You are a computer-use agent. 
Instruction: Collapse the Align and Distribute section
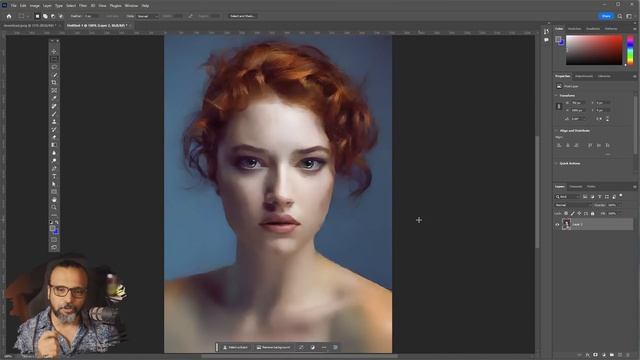tap(556, 131)
